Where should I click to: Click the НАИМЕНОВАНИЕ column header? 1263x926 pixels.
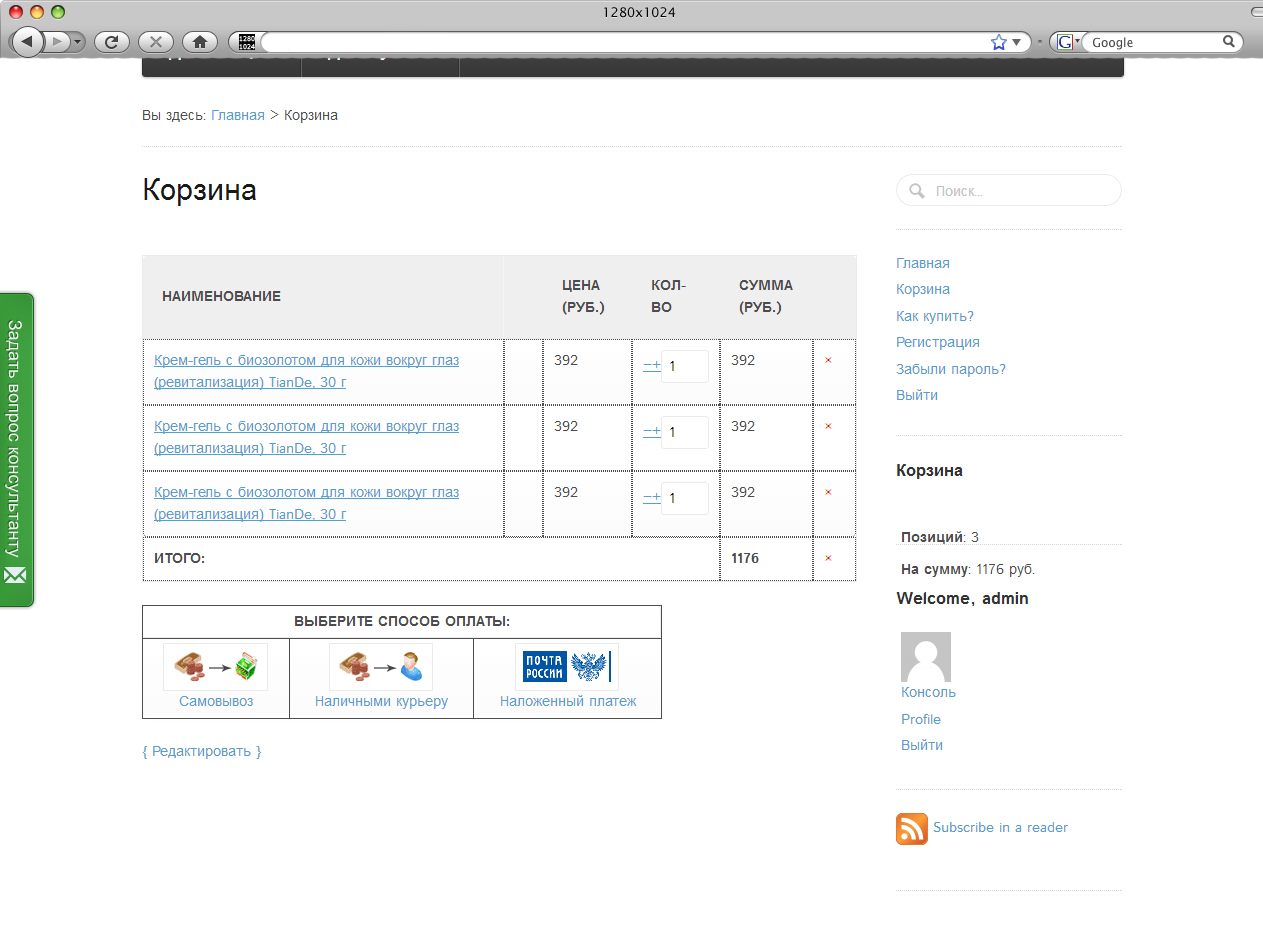[x=221, y=296]
